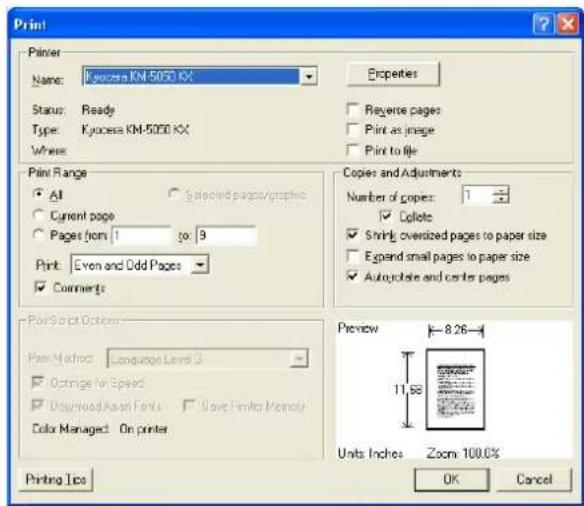Click the page preview thumbnail

[x=456, y=389]
